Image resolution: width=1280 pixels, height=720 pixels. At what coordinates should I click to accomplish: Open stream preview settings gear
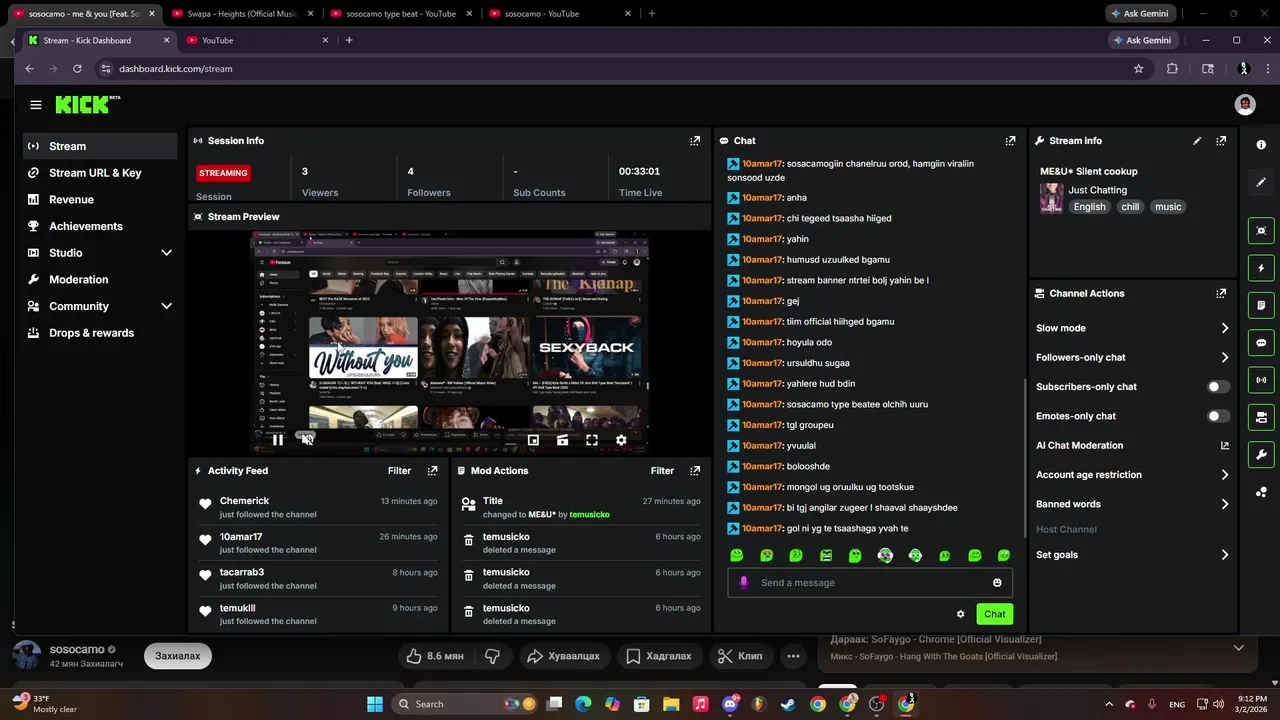621,439
